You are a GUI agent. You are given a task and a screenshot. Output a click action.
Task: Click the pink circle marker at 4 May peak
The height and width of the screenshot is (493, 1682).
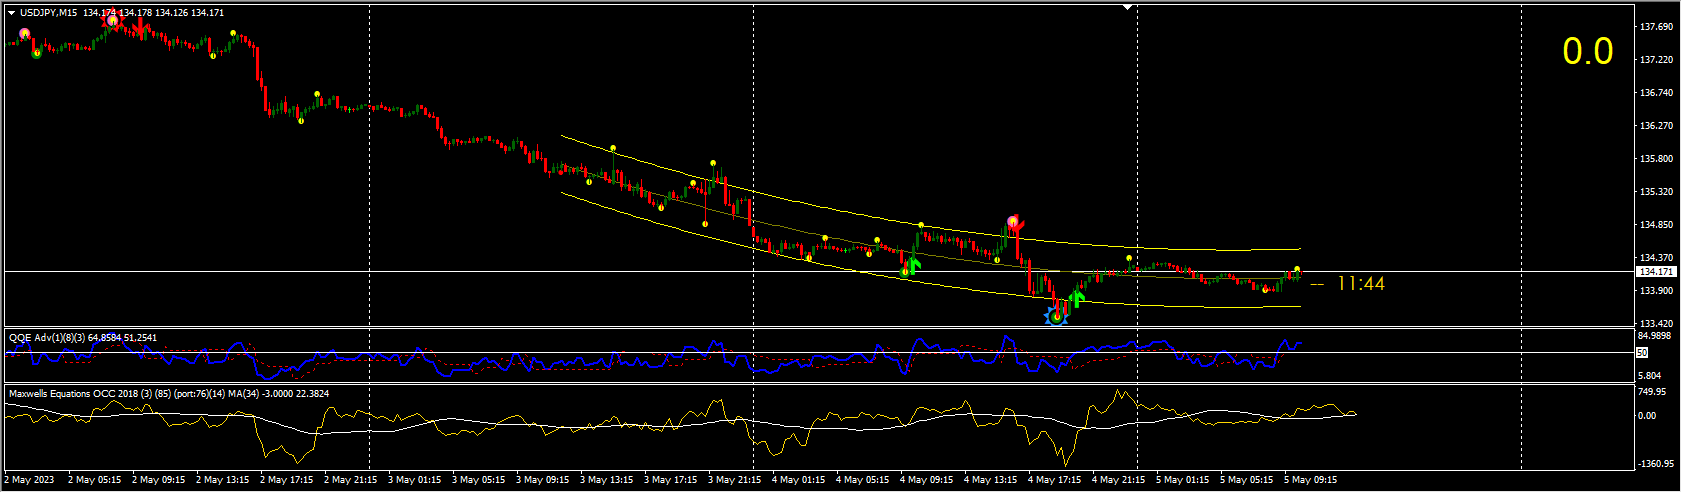(1013, 221)
